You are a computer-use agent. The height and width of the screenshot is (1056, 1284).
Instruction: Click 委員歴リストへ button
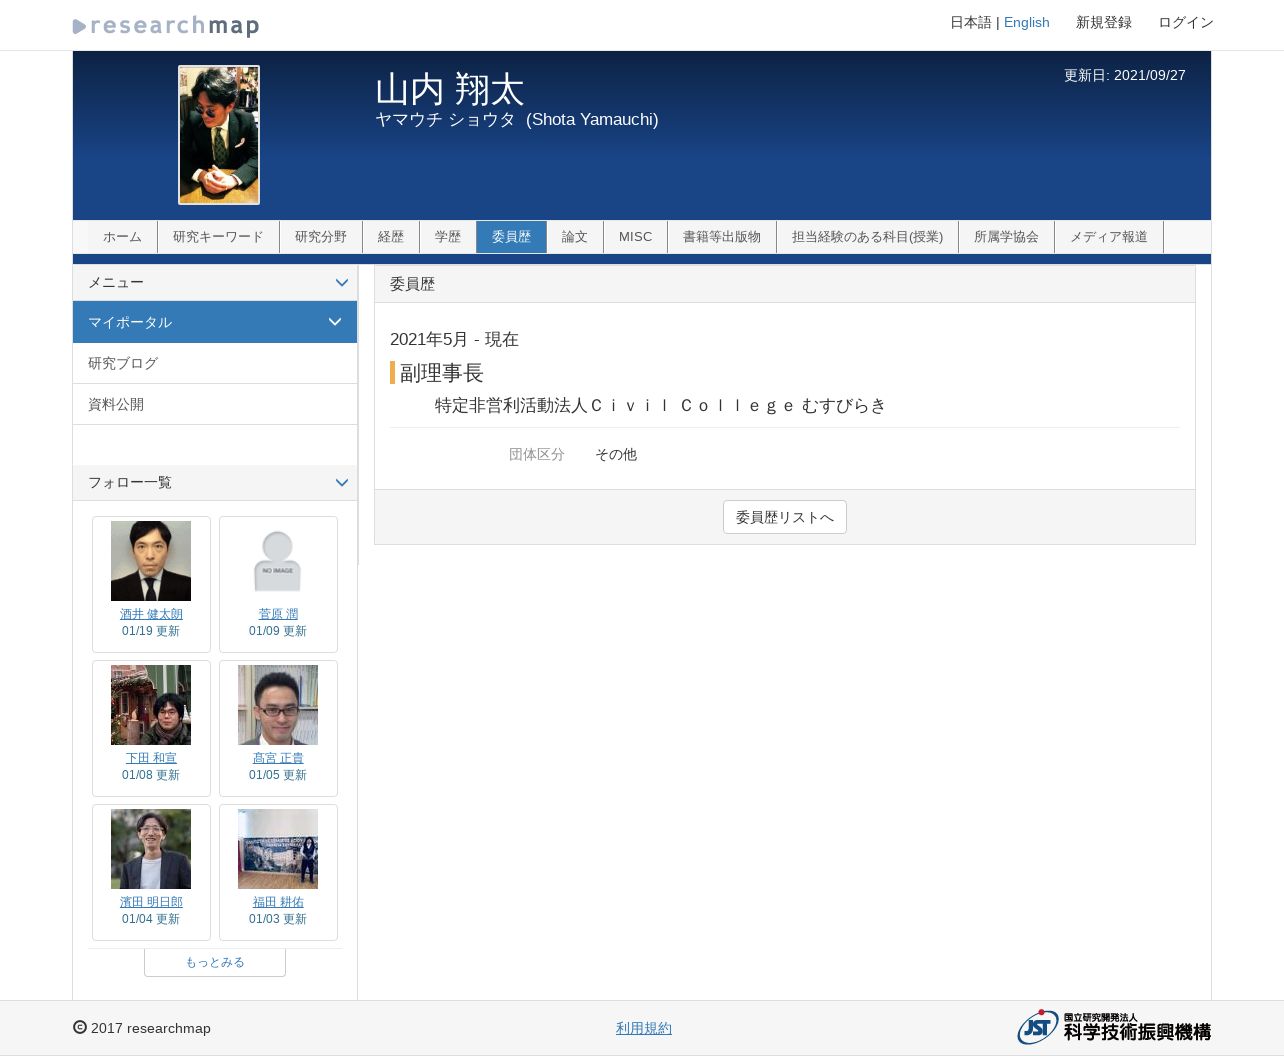[785, 517]
